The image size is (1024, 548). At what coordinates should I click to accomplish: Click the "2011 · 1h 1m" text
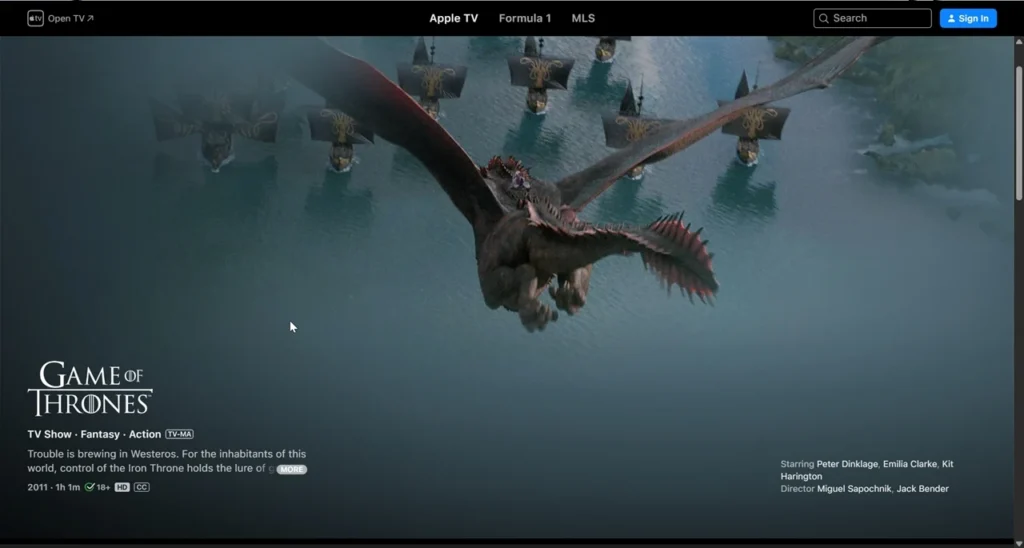[x=54, y=487]
